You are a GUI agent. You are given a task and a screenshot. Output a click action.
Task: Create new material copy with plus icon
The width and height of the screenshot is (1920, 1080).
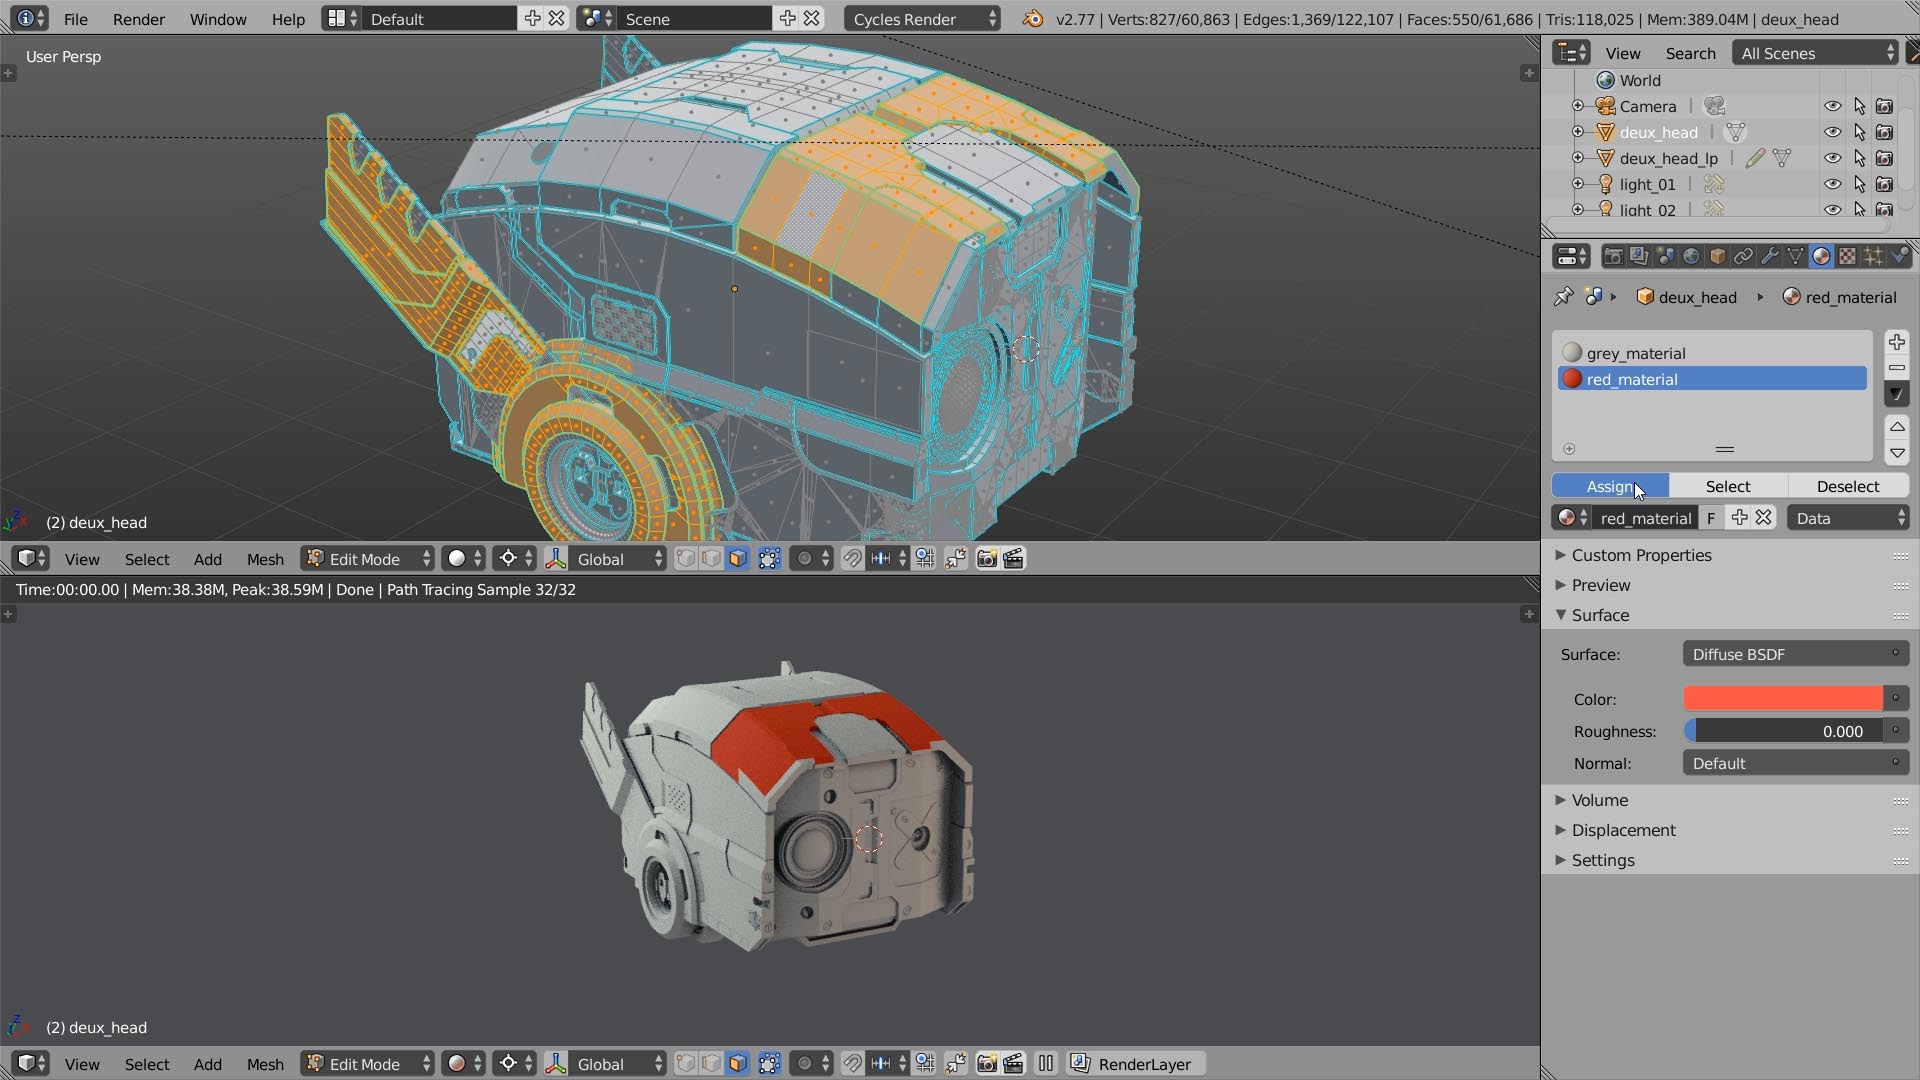click(1739, 518)
